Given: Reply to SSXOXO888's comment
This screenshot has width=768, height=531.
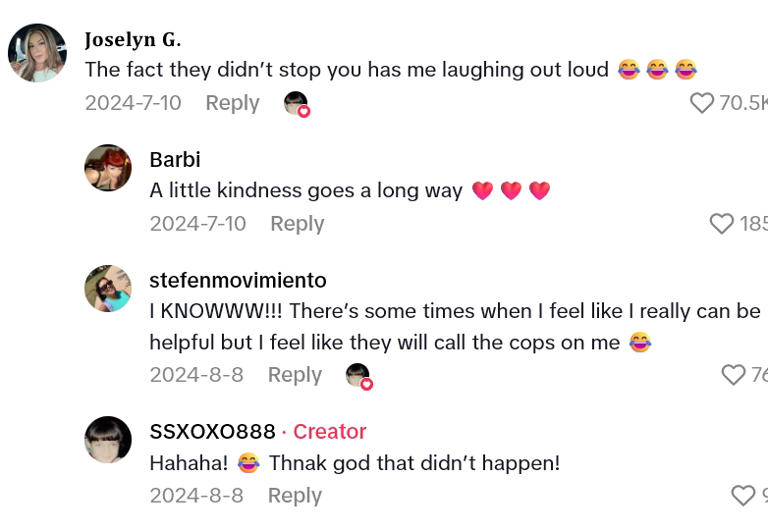Looking at the screenshot, I should click(x=294, y=496).
